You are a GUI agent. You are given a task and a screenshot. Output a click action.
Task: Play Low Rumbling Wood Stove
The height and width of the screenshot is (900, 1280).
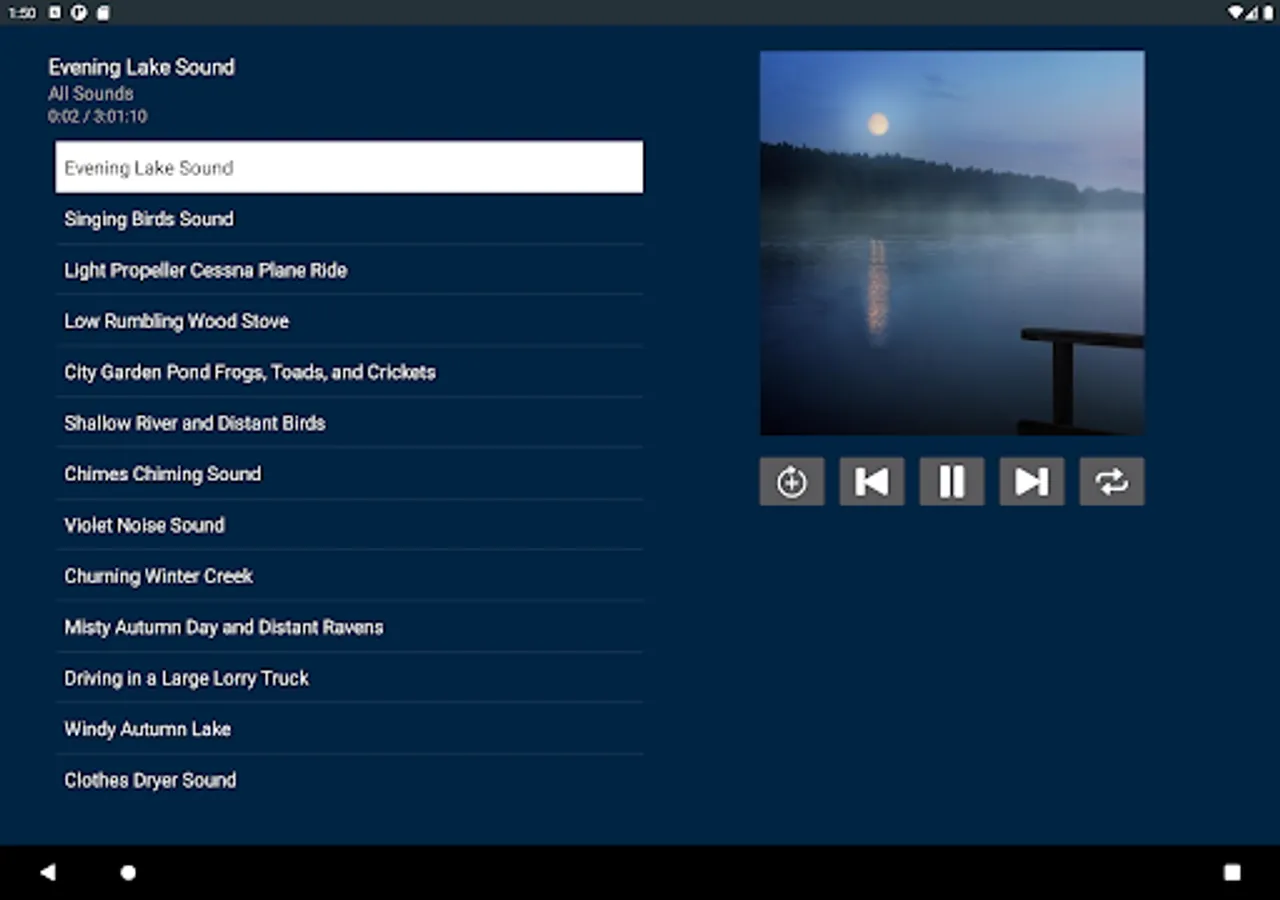point(176,321)
